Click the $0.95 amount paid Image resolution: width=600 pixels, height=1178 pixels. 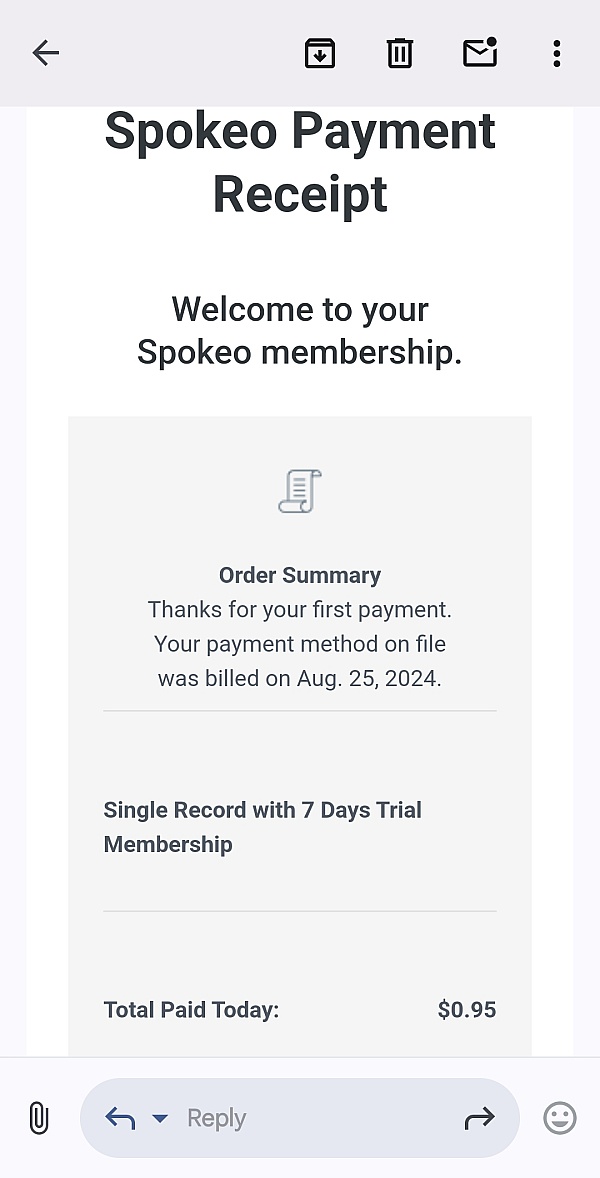point(467,1010)
